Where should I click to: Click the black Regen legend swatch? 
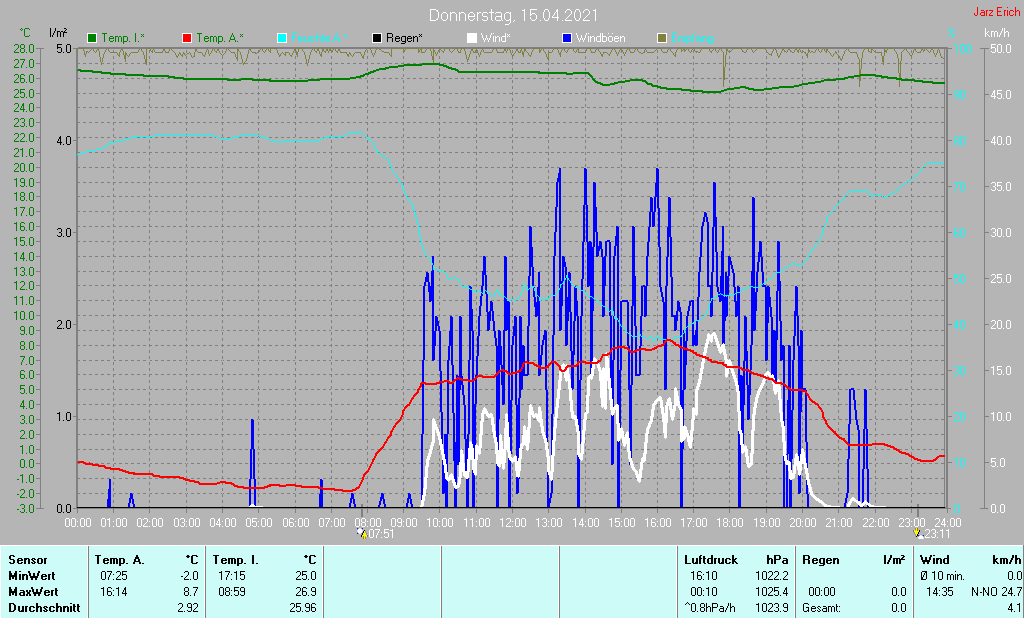[x=377, y=39]
